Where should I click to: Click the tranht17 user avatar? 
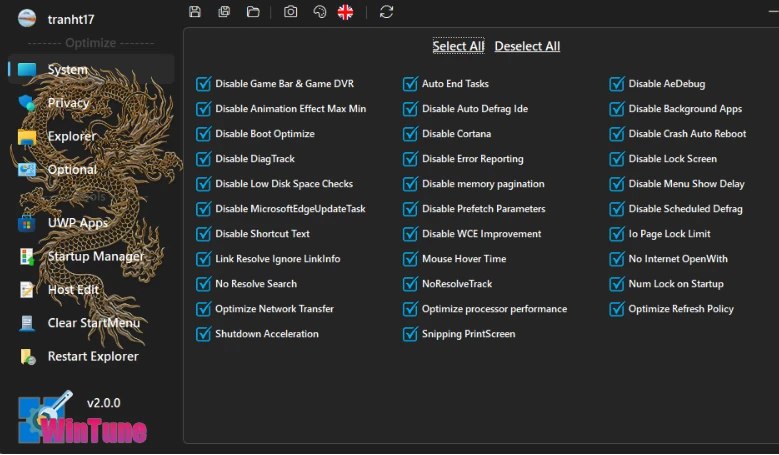[27, 18]
